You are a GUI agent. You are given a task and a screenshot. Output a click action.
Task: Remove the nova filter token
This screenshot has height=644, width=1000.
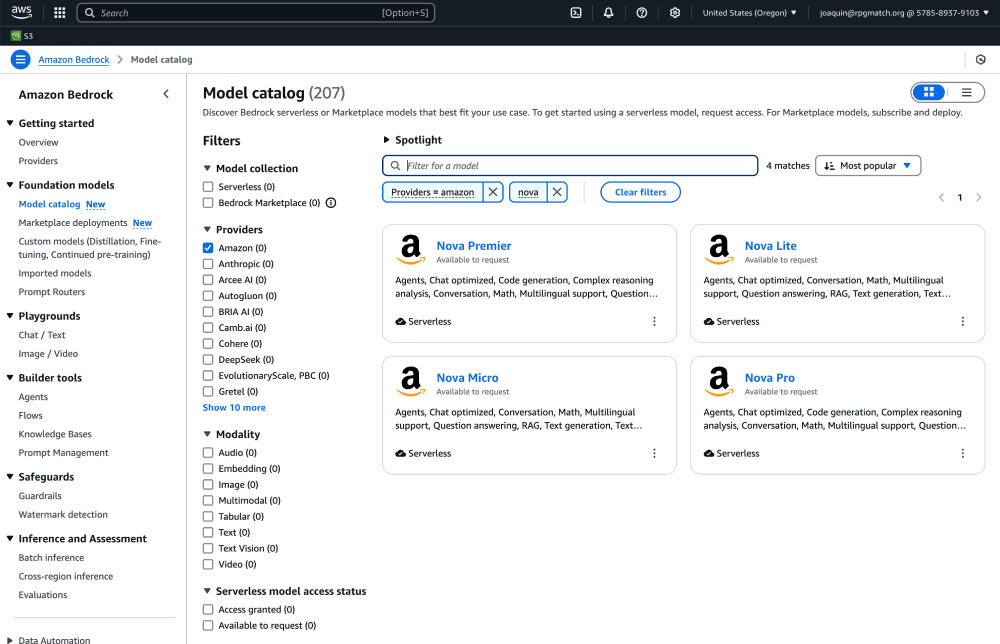[x=557, y=192]
